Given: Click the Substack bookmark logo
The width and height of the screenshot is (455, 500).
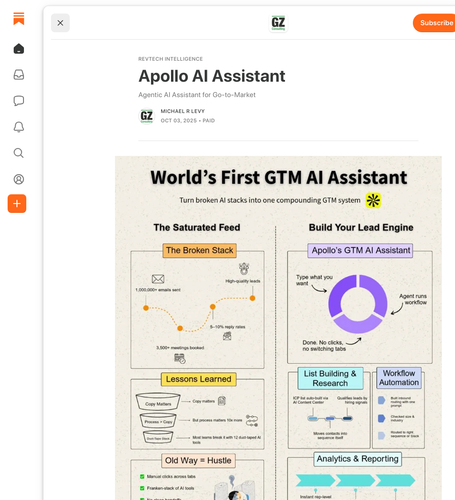Looking at the screenshot, I should tap(19, 19).
